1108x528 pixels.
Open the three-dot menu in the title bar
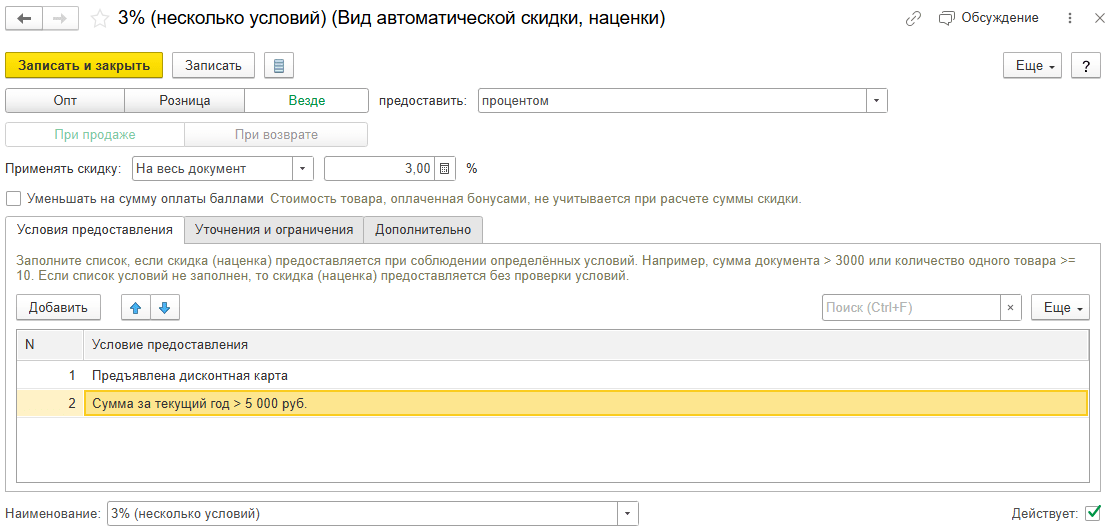coord(1071,19)
